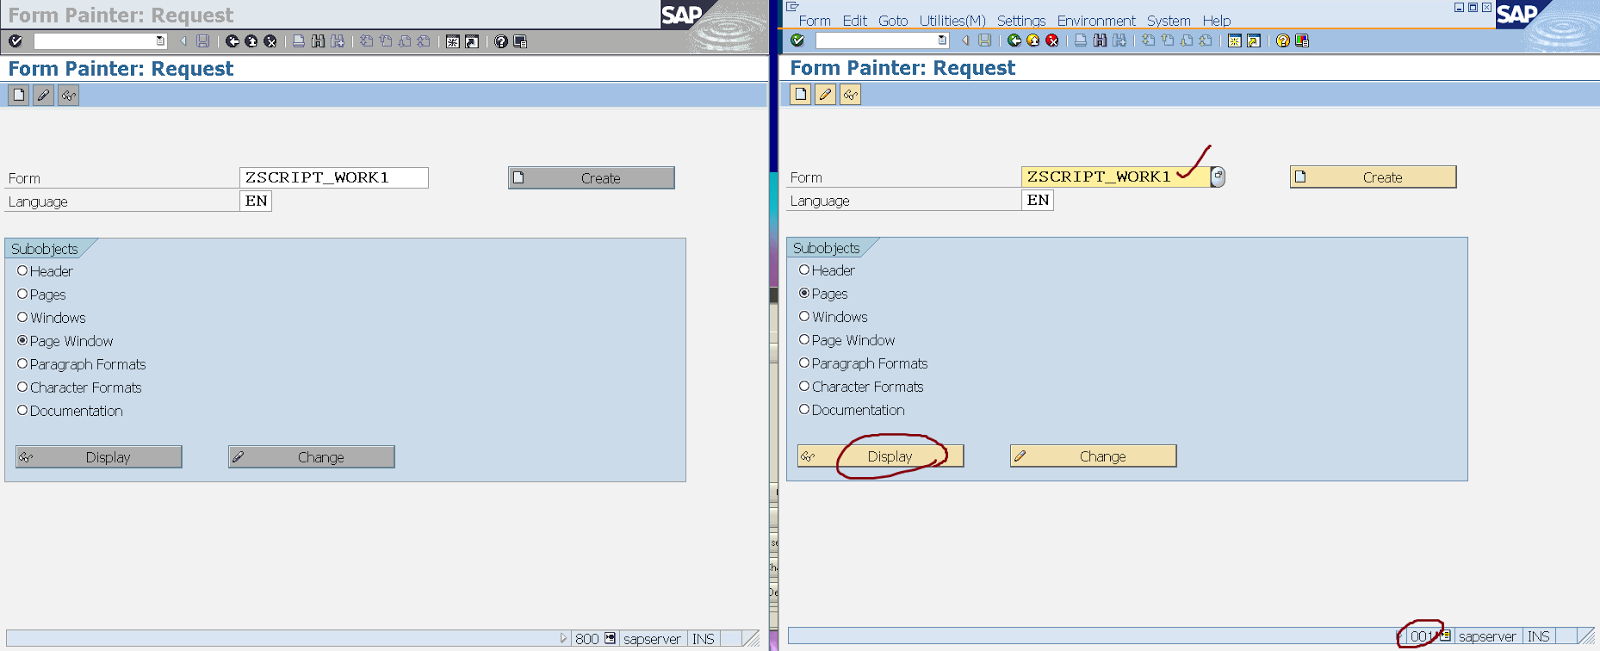
Task: Click Exit icon in left window toolbar
Action: [251, 42]
